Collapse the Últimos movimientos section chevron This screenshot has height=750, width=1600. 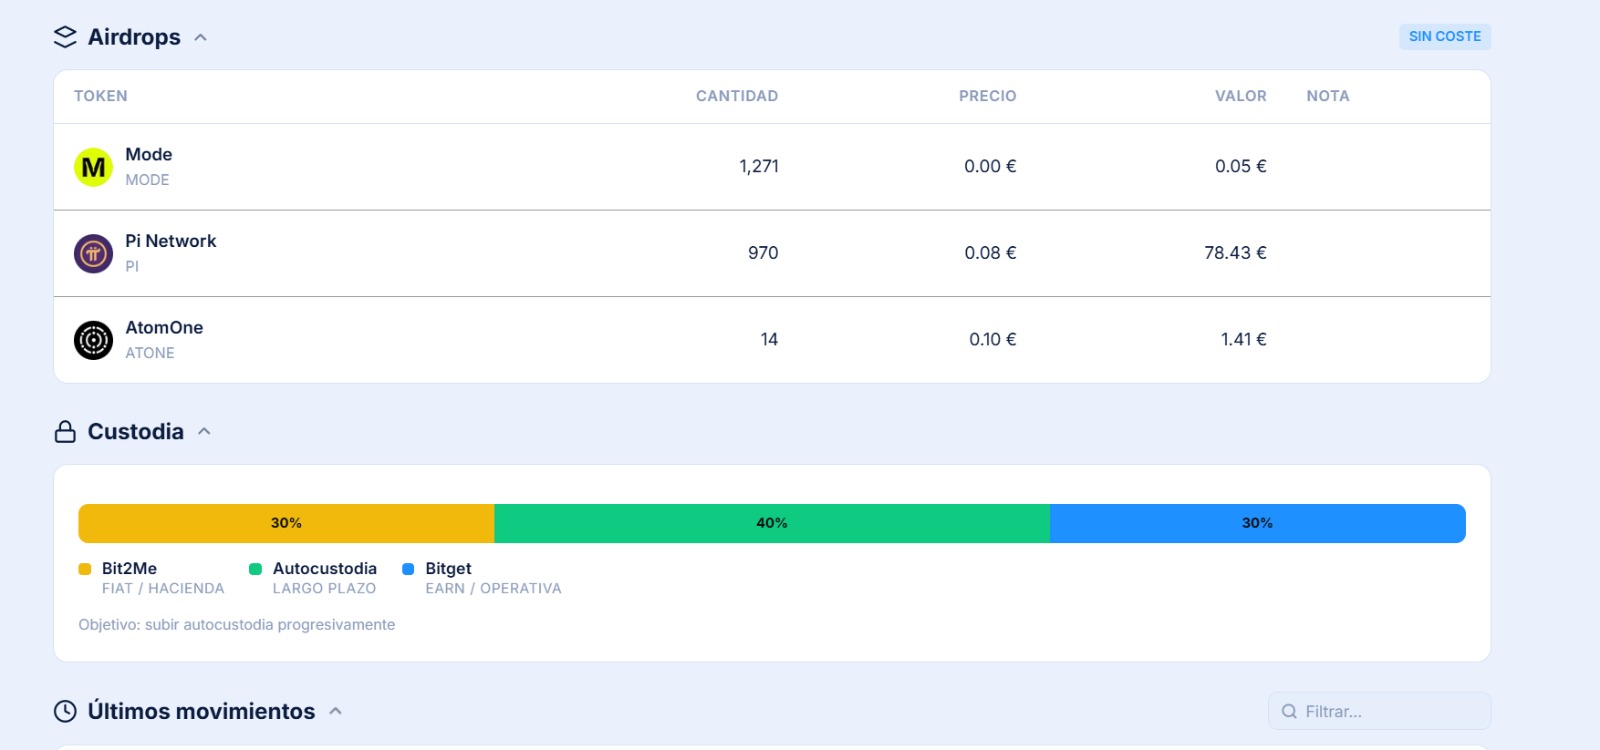coord(336,711)
